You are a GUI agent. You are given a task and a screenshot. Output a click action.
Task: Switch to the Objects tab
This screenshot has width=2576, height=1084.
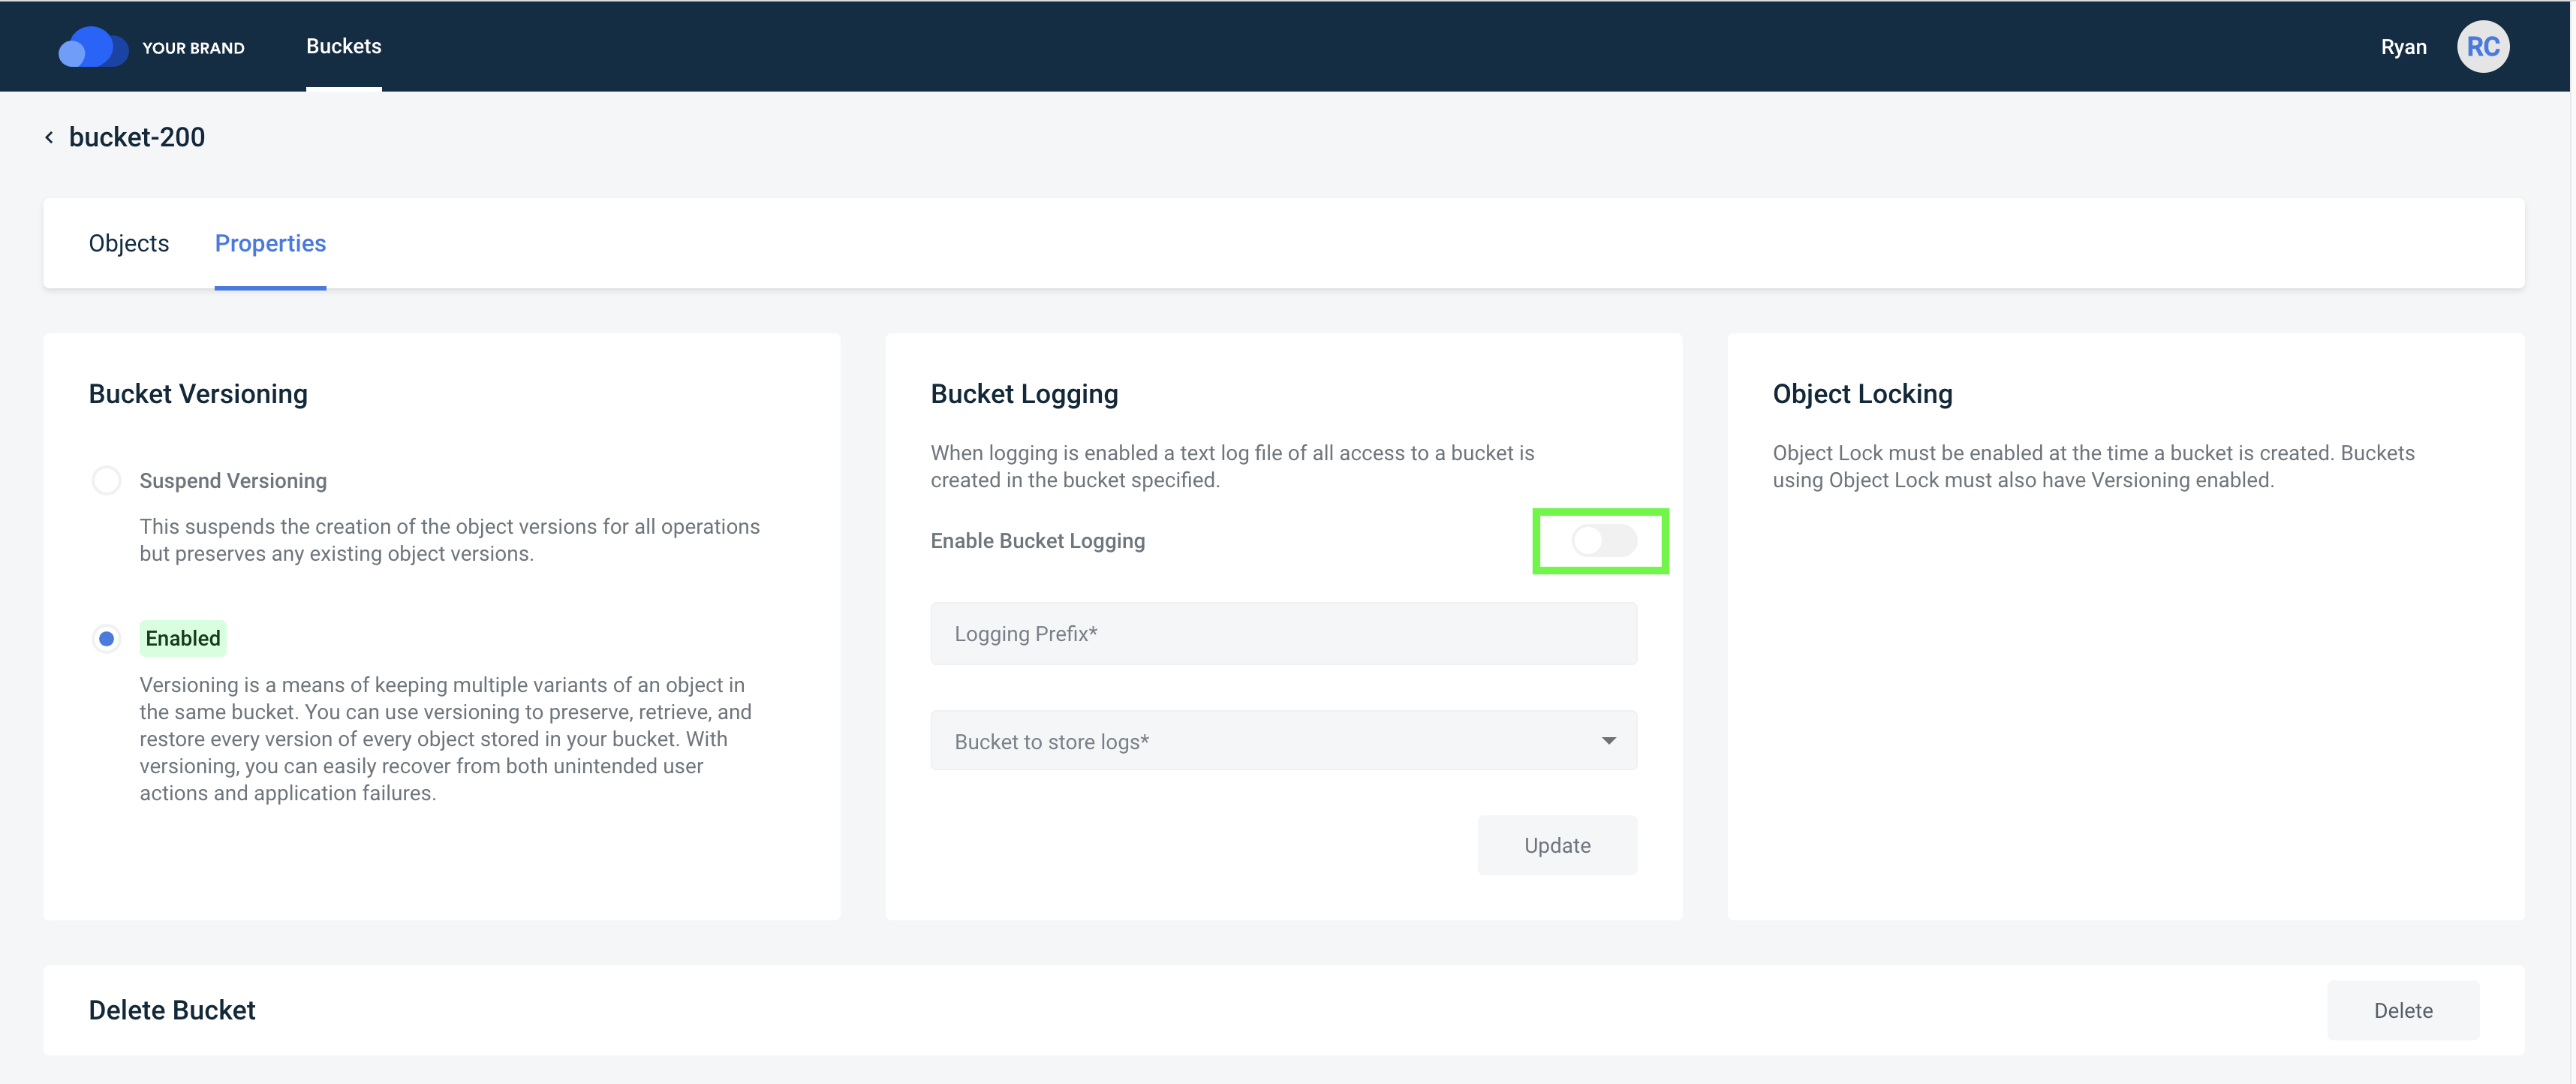[129, 243]
